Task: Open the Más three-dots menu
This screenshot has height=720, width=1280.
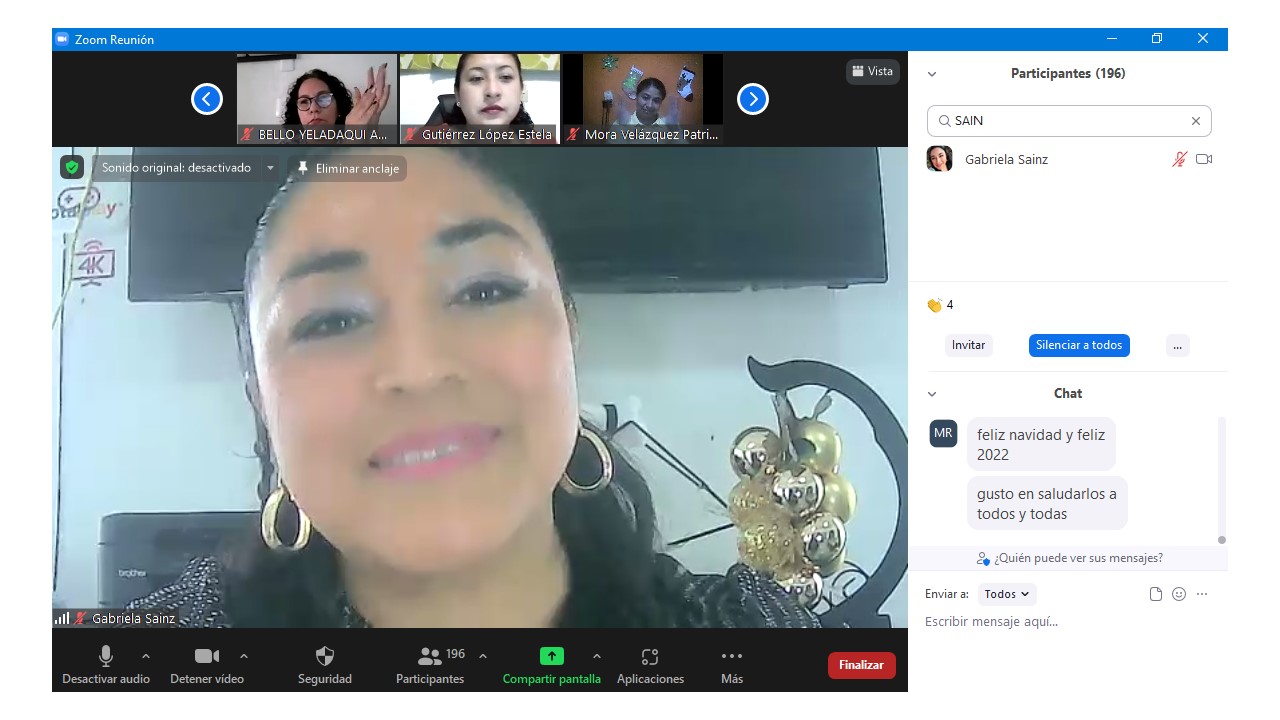Action: (732, 657)
